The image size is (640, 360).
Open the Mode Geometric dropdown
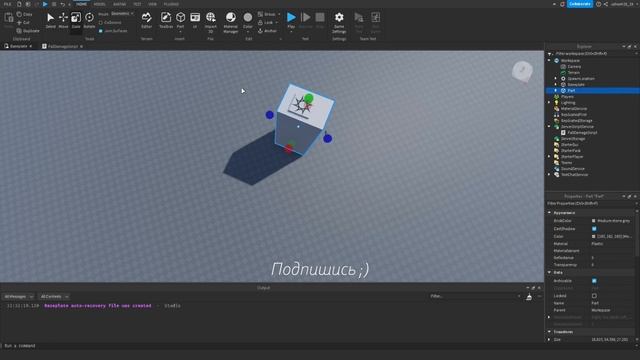click(x=122, y=13)
